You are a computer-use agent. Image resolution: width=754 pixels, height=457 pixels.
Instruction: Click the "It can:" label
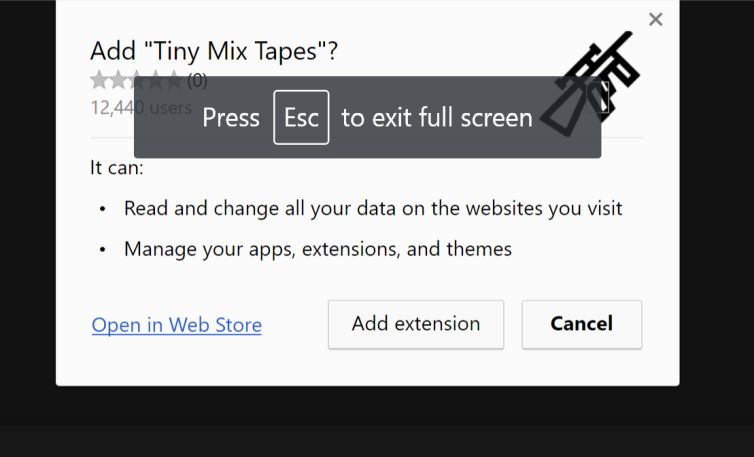coord(117,167)
